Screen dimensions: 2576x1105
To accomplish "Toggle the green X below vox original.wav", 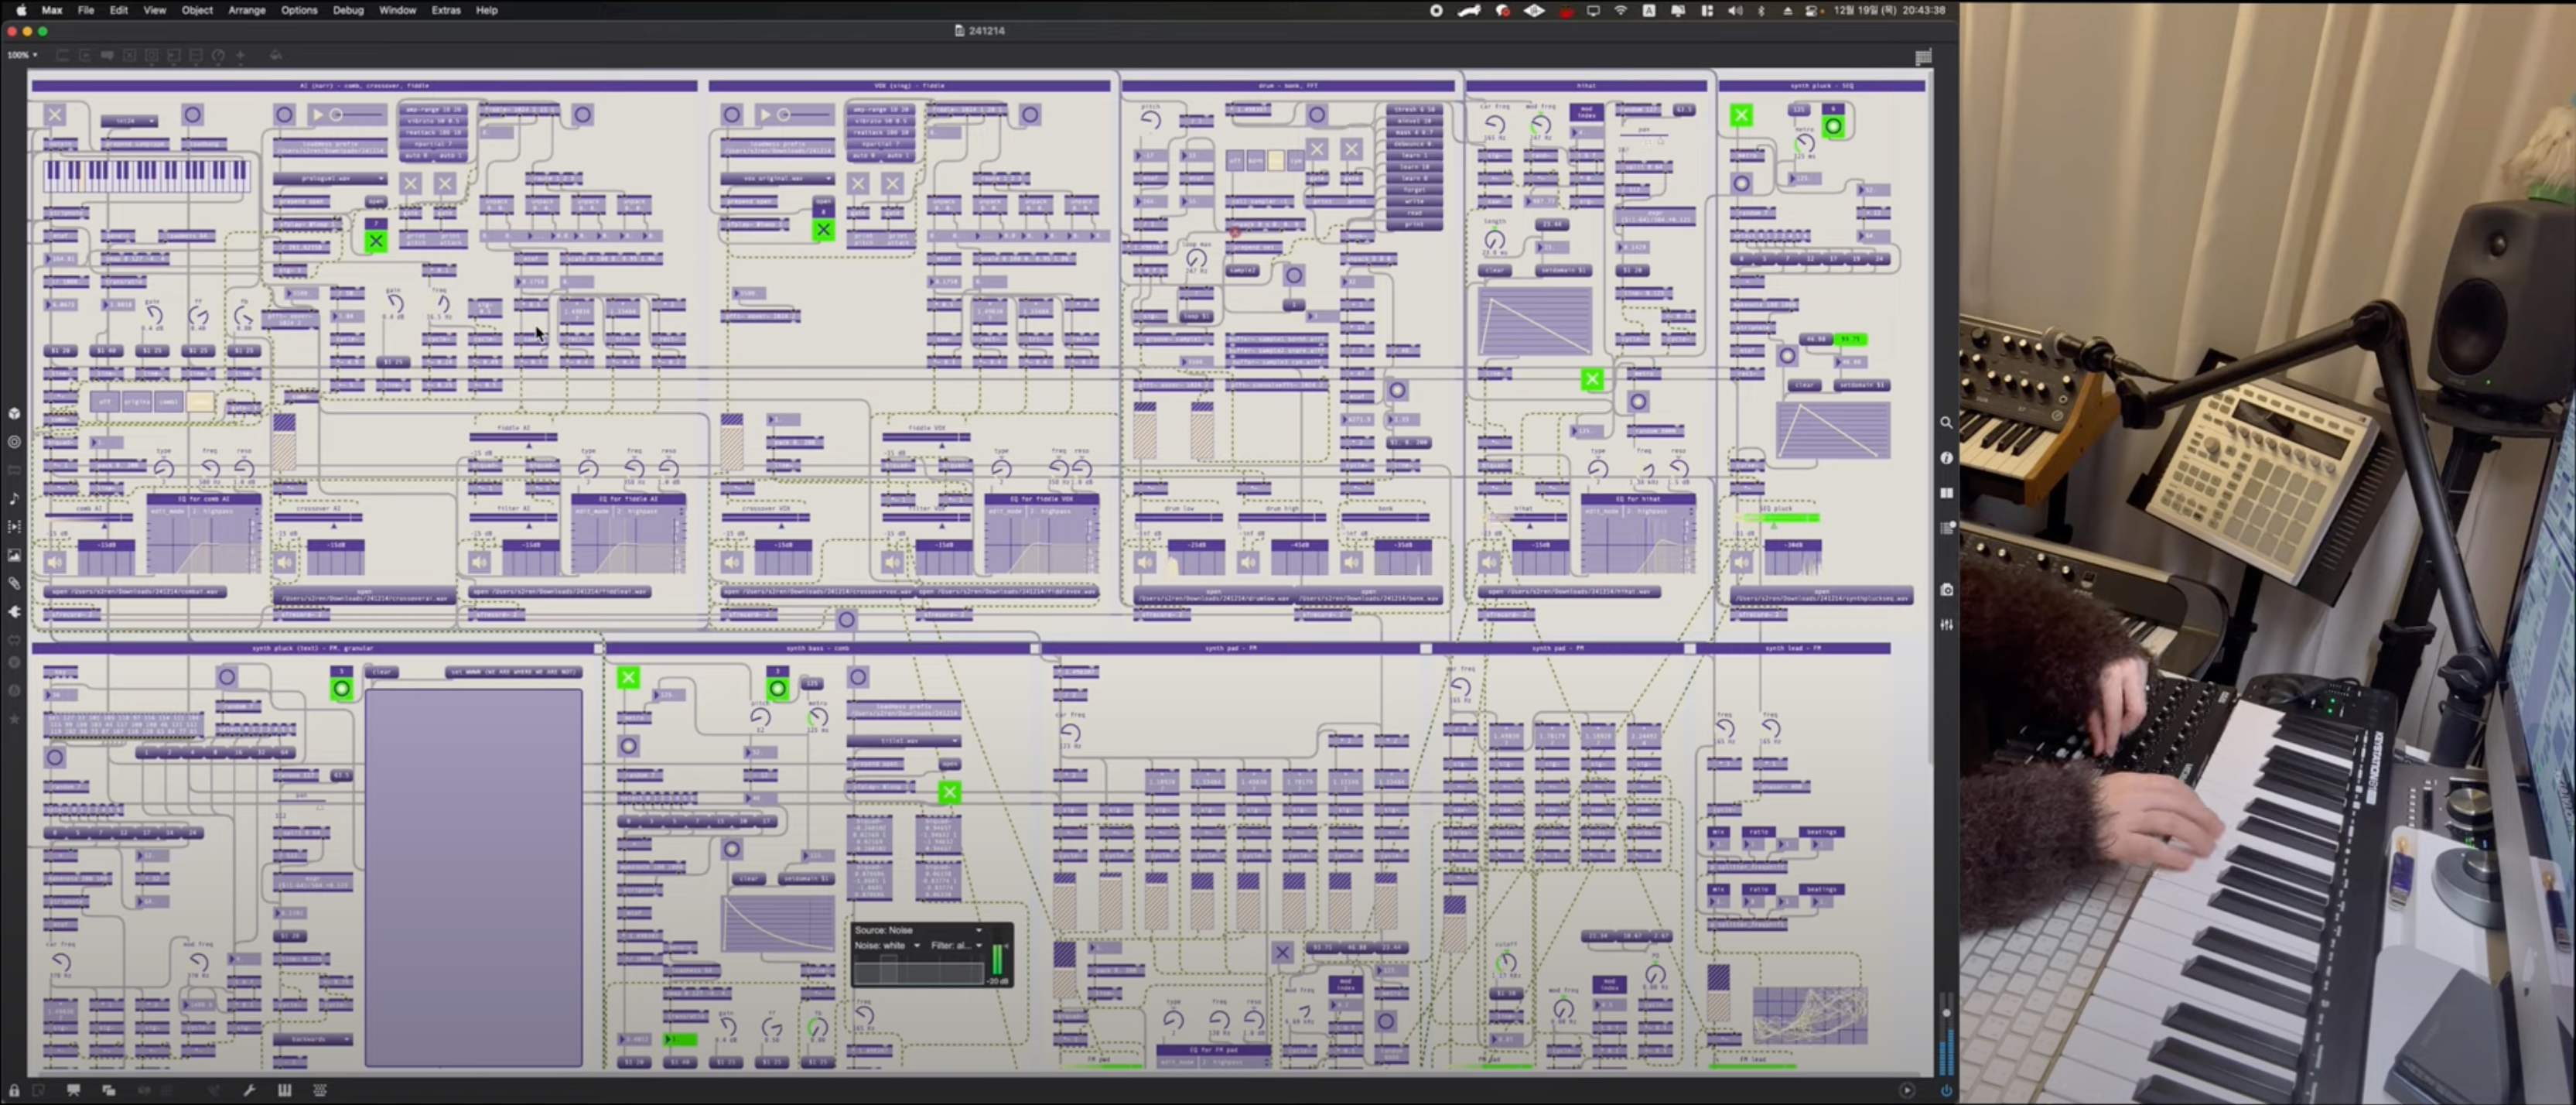I will (823, 230).
